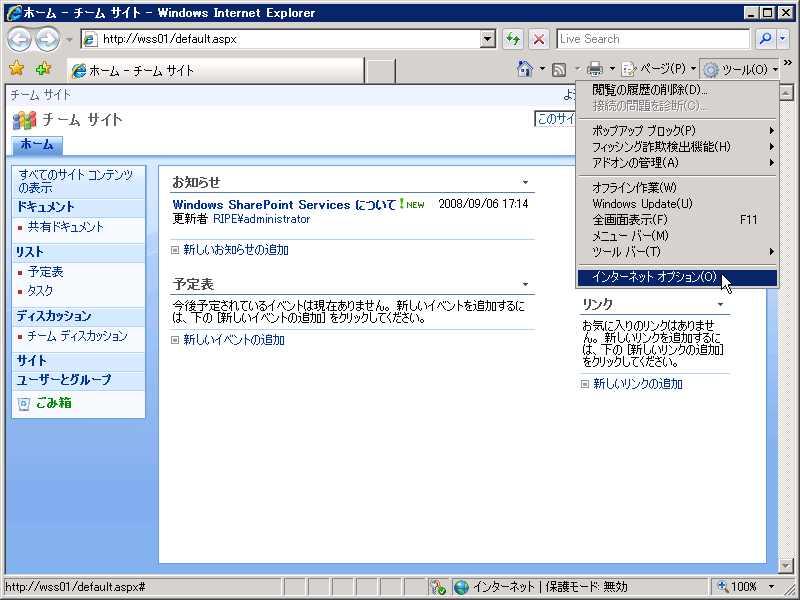Click the ドキュメント sidebar heading link
Image resolution: width=800 pixels, height=600 pixels.
pyautogui.click(x=45, y=207)
